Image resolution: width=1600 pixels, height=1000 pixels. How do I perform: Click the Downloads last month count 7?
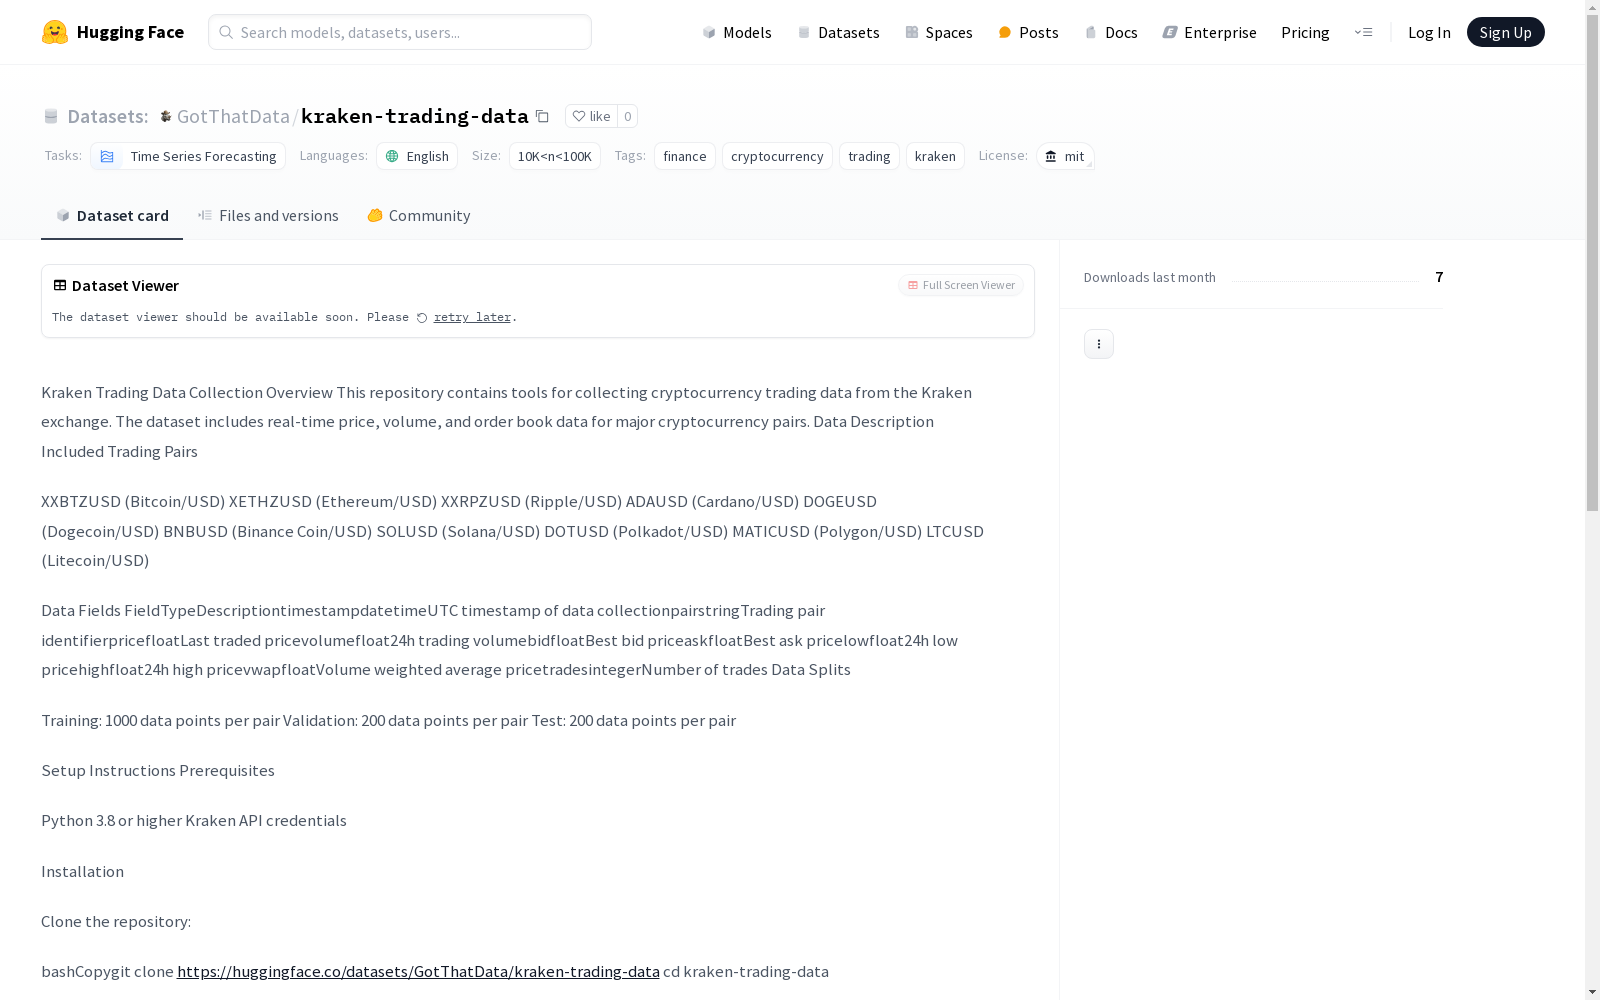1439,277
